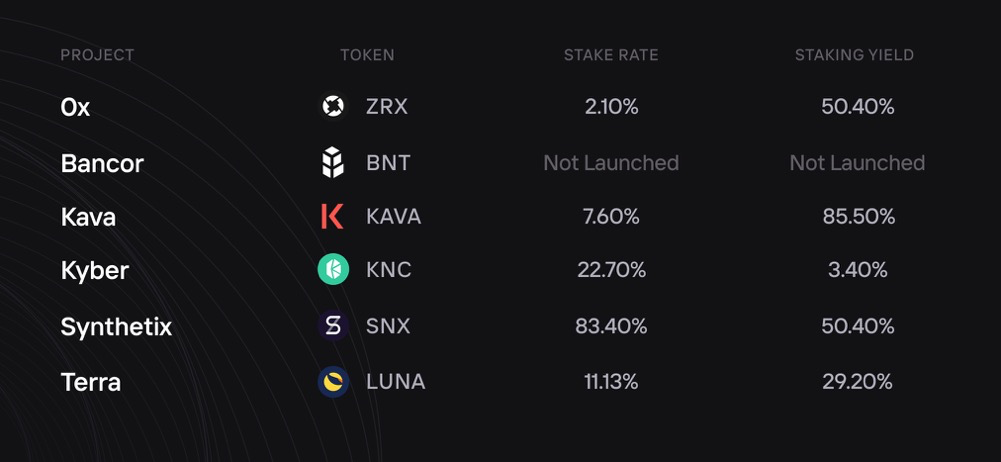Click the green Kyber KNC icon
The height and width of the screenshot is (462, 1001).
coord(333,269)
